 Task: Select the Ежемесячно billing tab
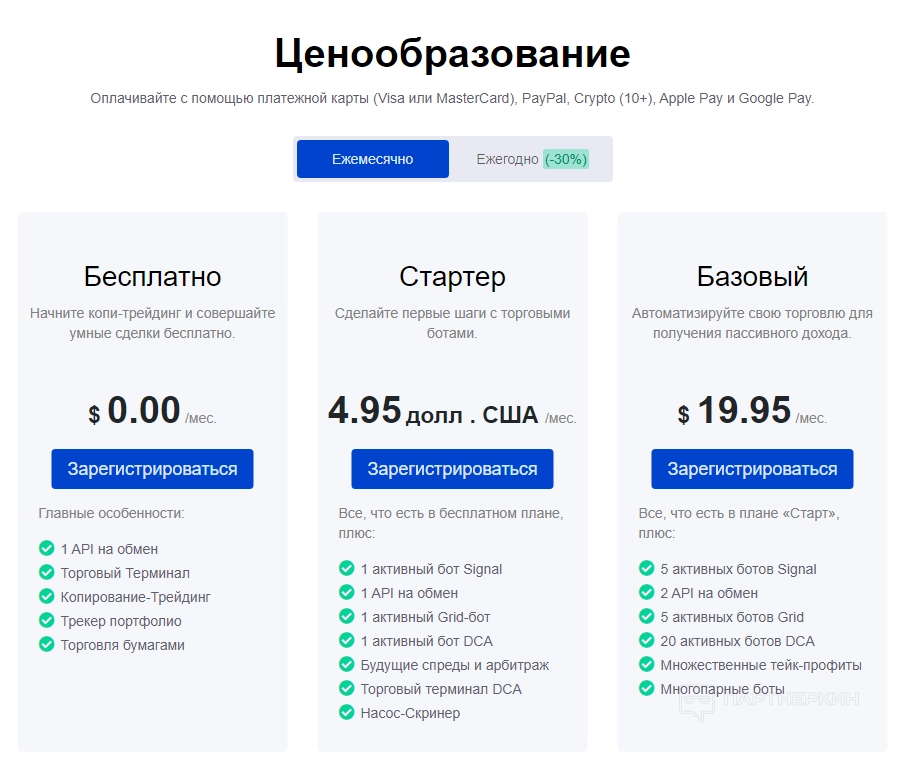[x=373, y=159]
